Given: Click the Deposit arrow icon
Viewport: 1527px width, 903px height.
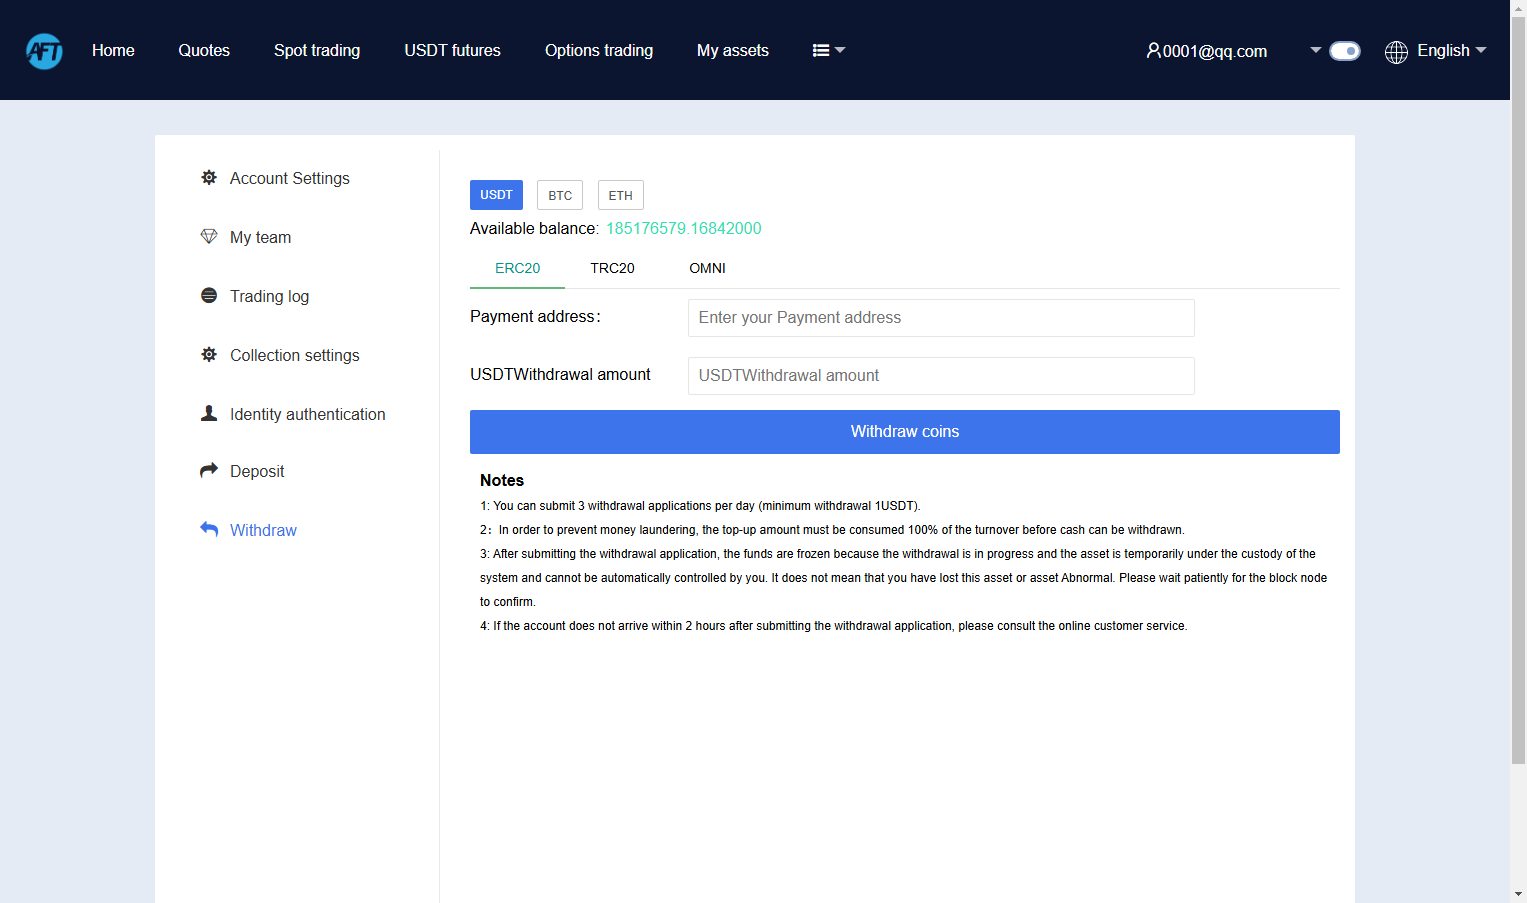Looking at the screenshot, I should [209, 470].
